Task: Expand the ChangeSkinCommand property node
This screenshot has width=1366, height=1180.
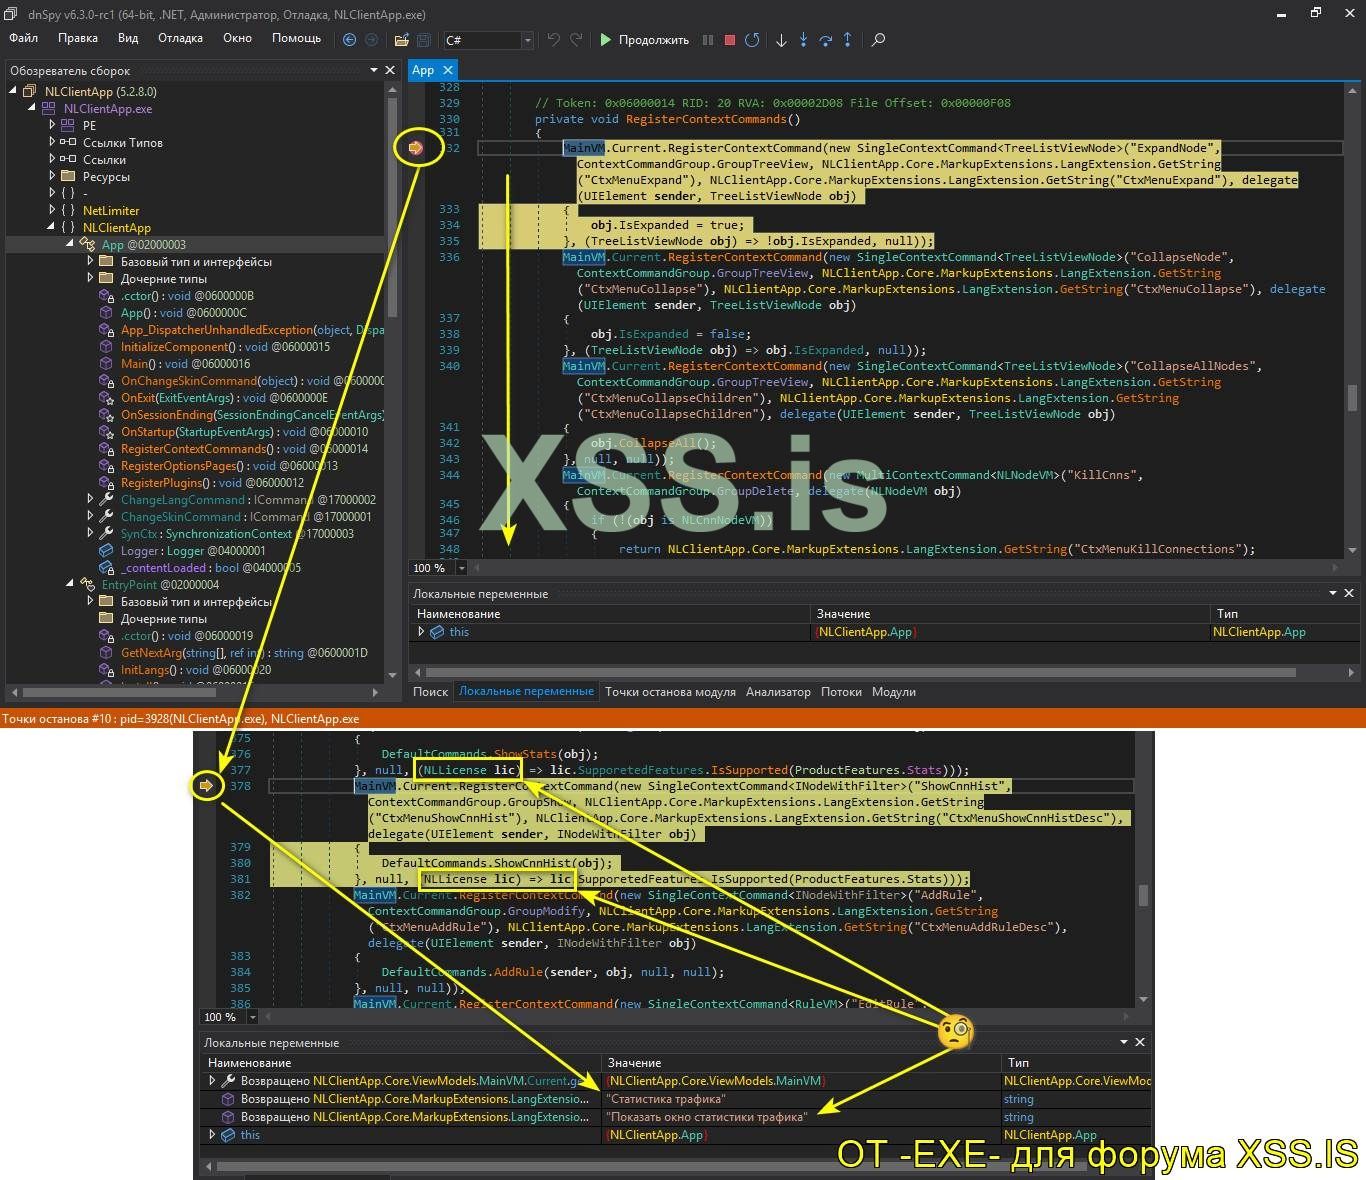Action: (90, 517)
